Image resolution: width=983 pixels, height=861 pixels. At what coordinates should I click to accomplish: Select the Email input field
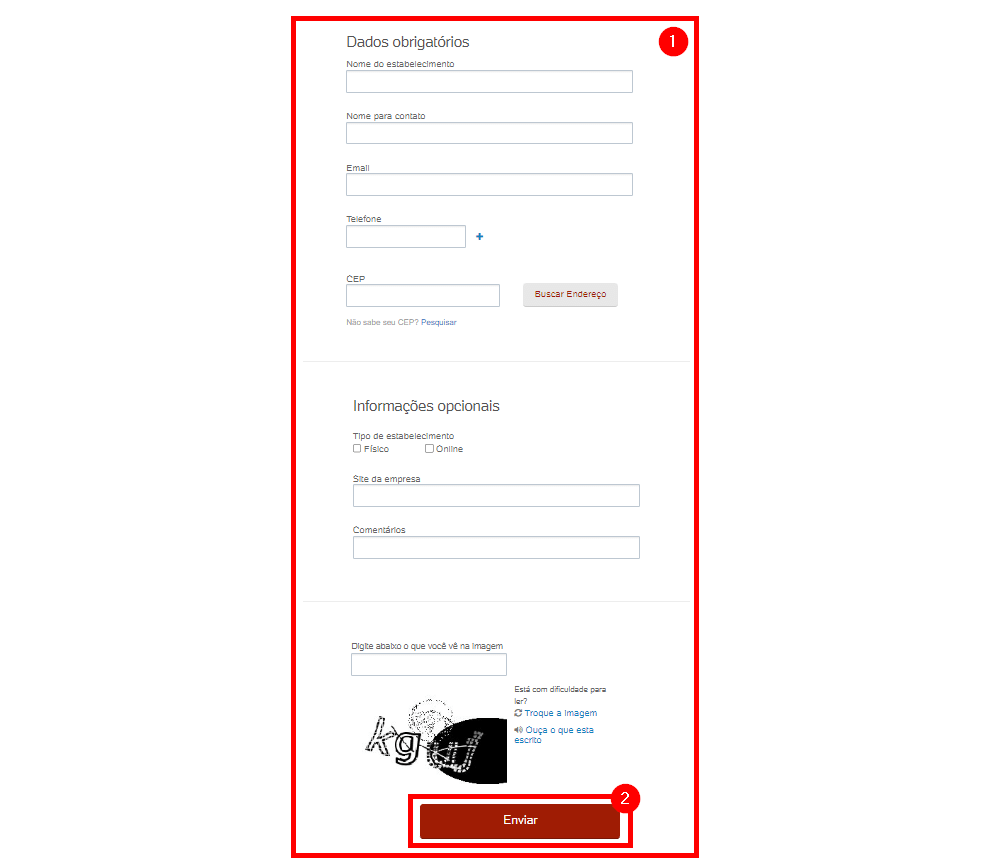point(490,184)
